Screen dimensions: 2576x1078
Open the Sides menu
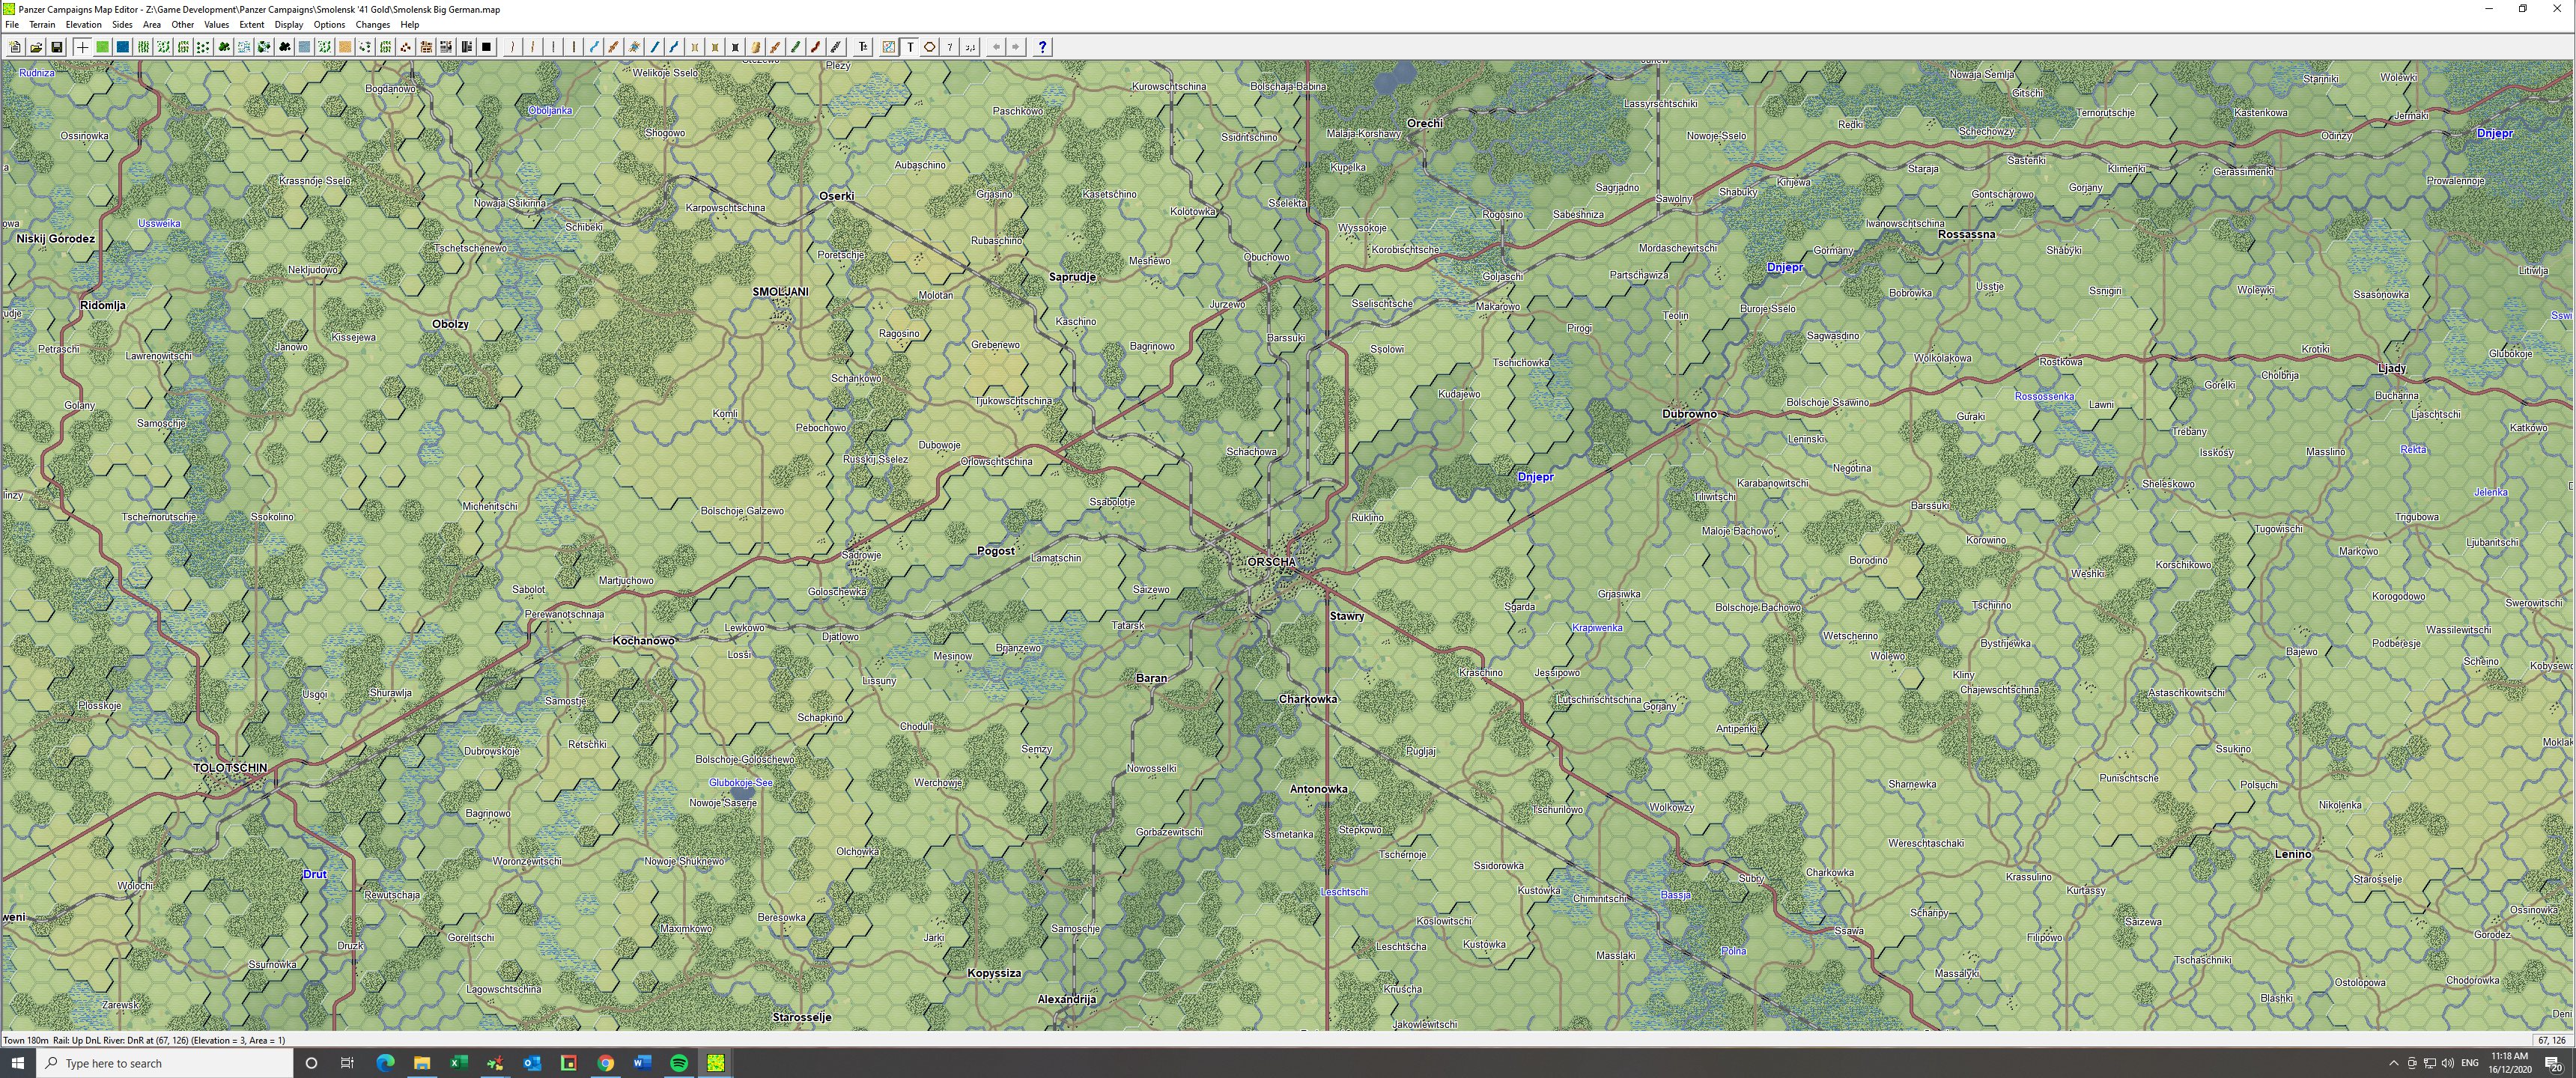pyautogui.click(x=122, y=24)
